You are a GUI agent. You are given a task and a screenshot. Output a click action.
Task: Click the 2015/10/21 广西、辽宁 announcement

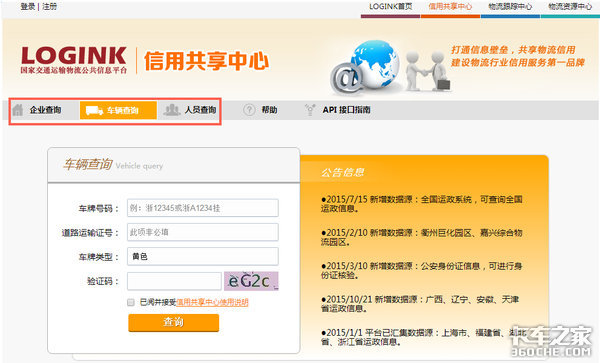tap(420, 304)
